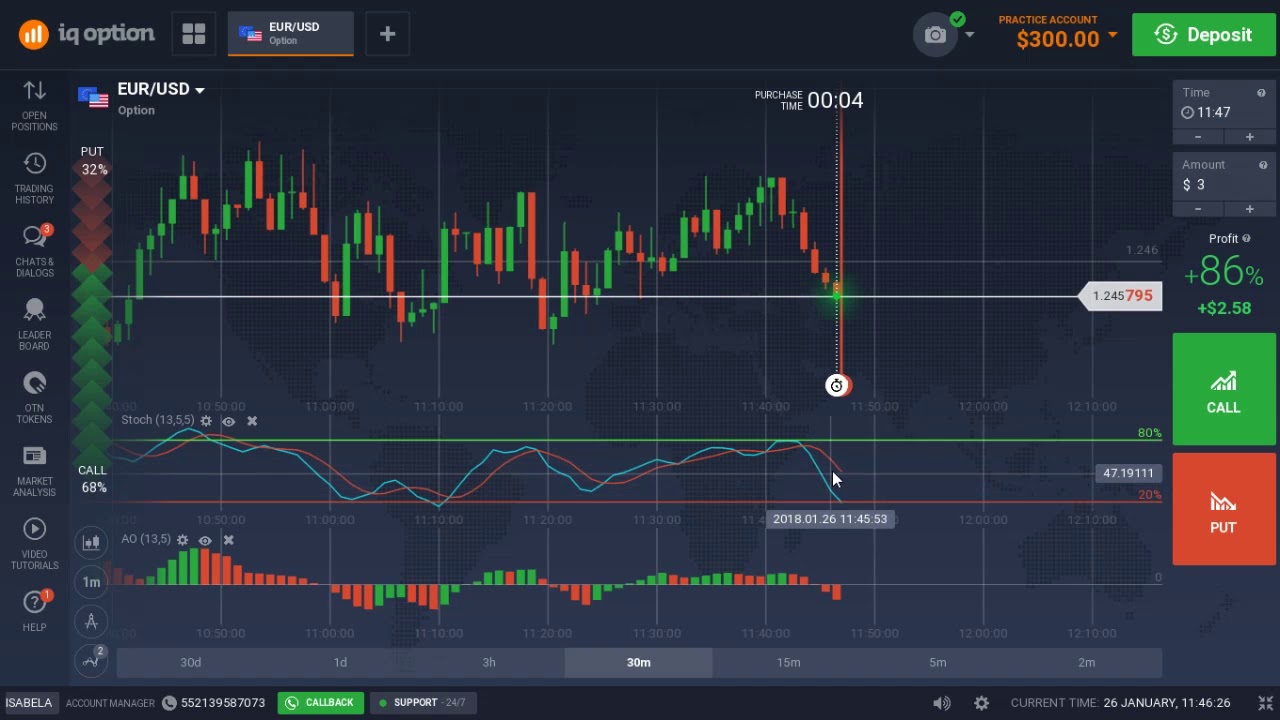Select the EUR/USD Option tab
Screen dimensions: 1280x720
point(291,34)
